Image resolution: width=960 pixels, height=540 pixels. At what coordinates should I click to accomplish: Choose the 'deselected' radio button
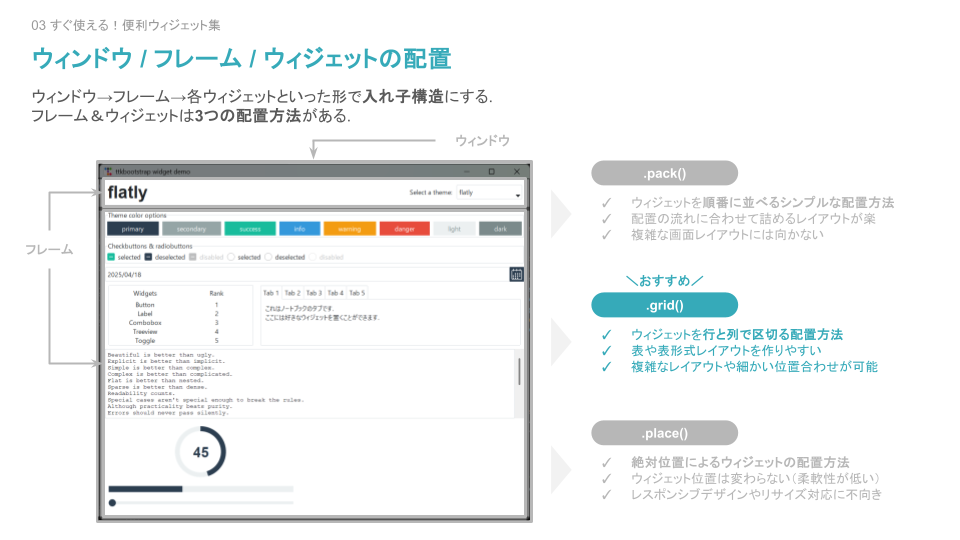click(268, 257)
